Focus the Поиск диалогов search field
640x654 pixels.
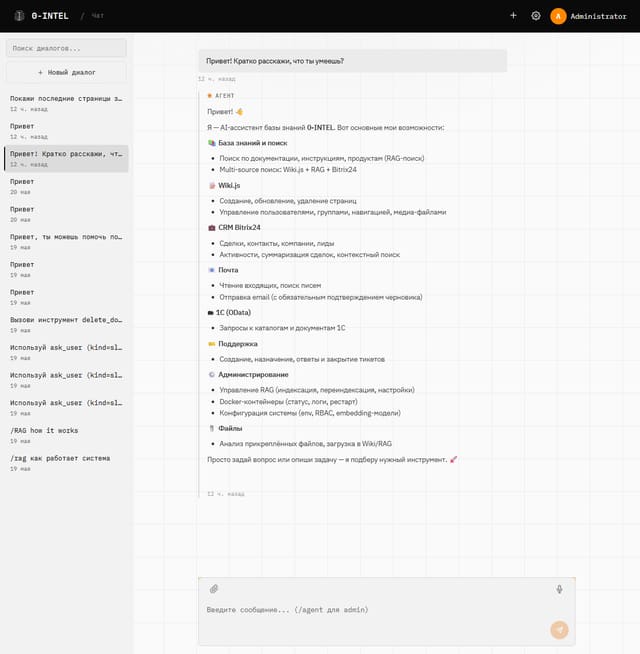pyautogui.click(x=66, y=48)
